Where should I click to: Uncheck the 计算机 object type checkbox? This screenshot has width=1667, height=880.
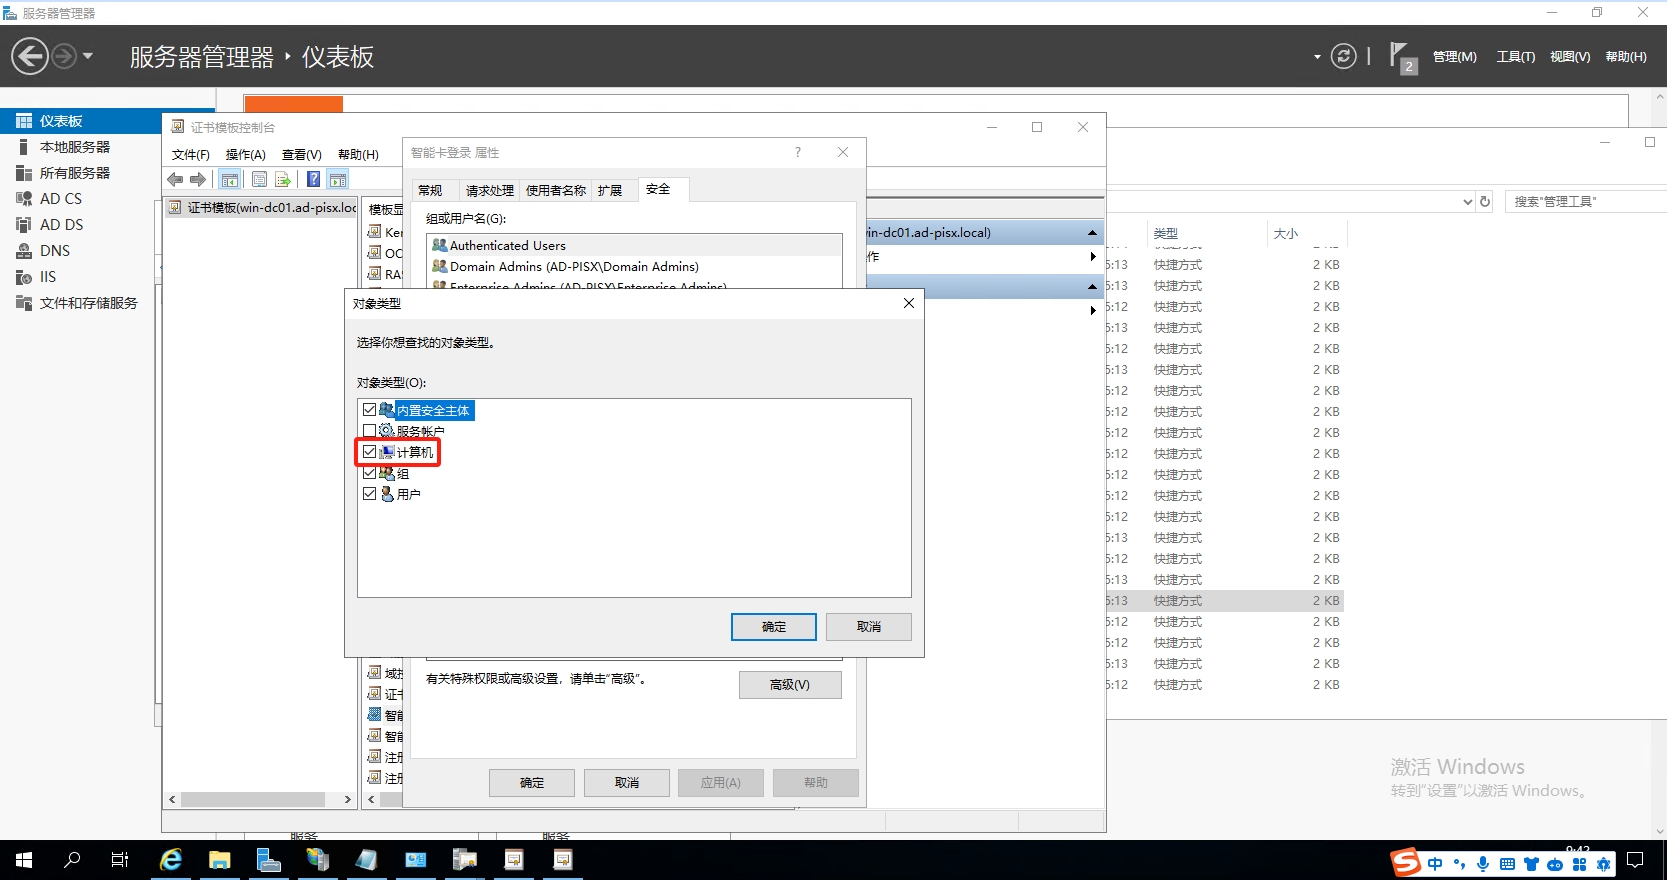370,452
